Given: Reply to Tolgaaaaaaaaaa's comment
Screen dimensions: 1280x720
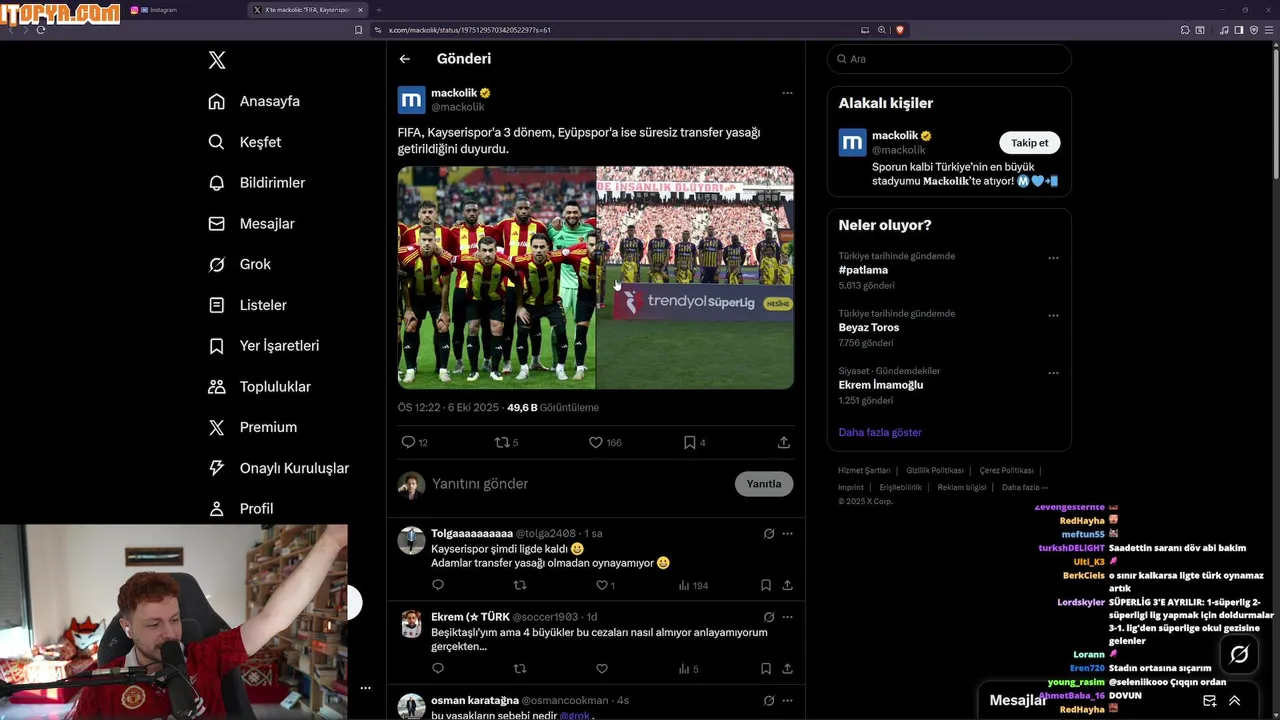Looking at the screenshot, I should 437,585.
